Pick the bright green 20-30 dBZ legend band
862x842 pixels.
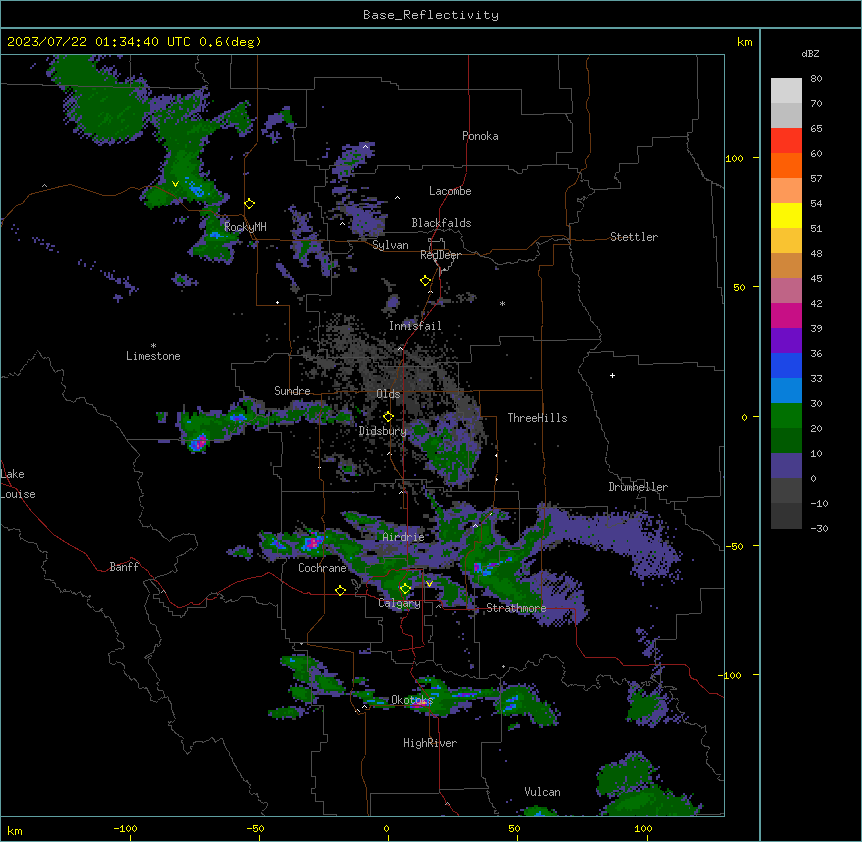(786, 416)
